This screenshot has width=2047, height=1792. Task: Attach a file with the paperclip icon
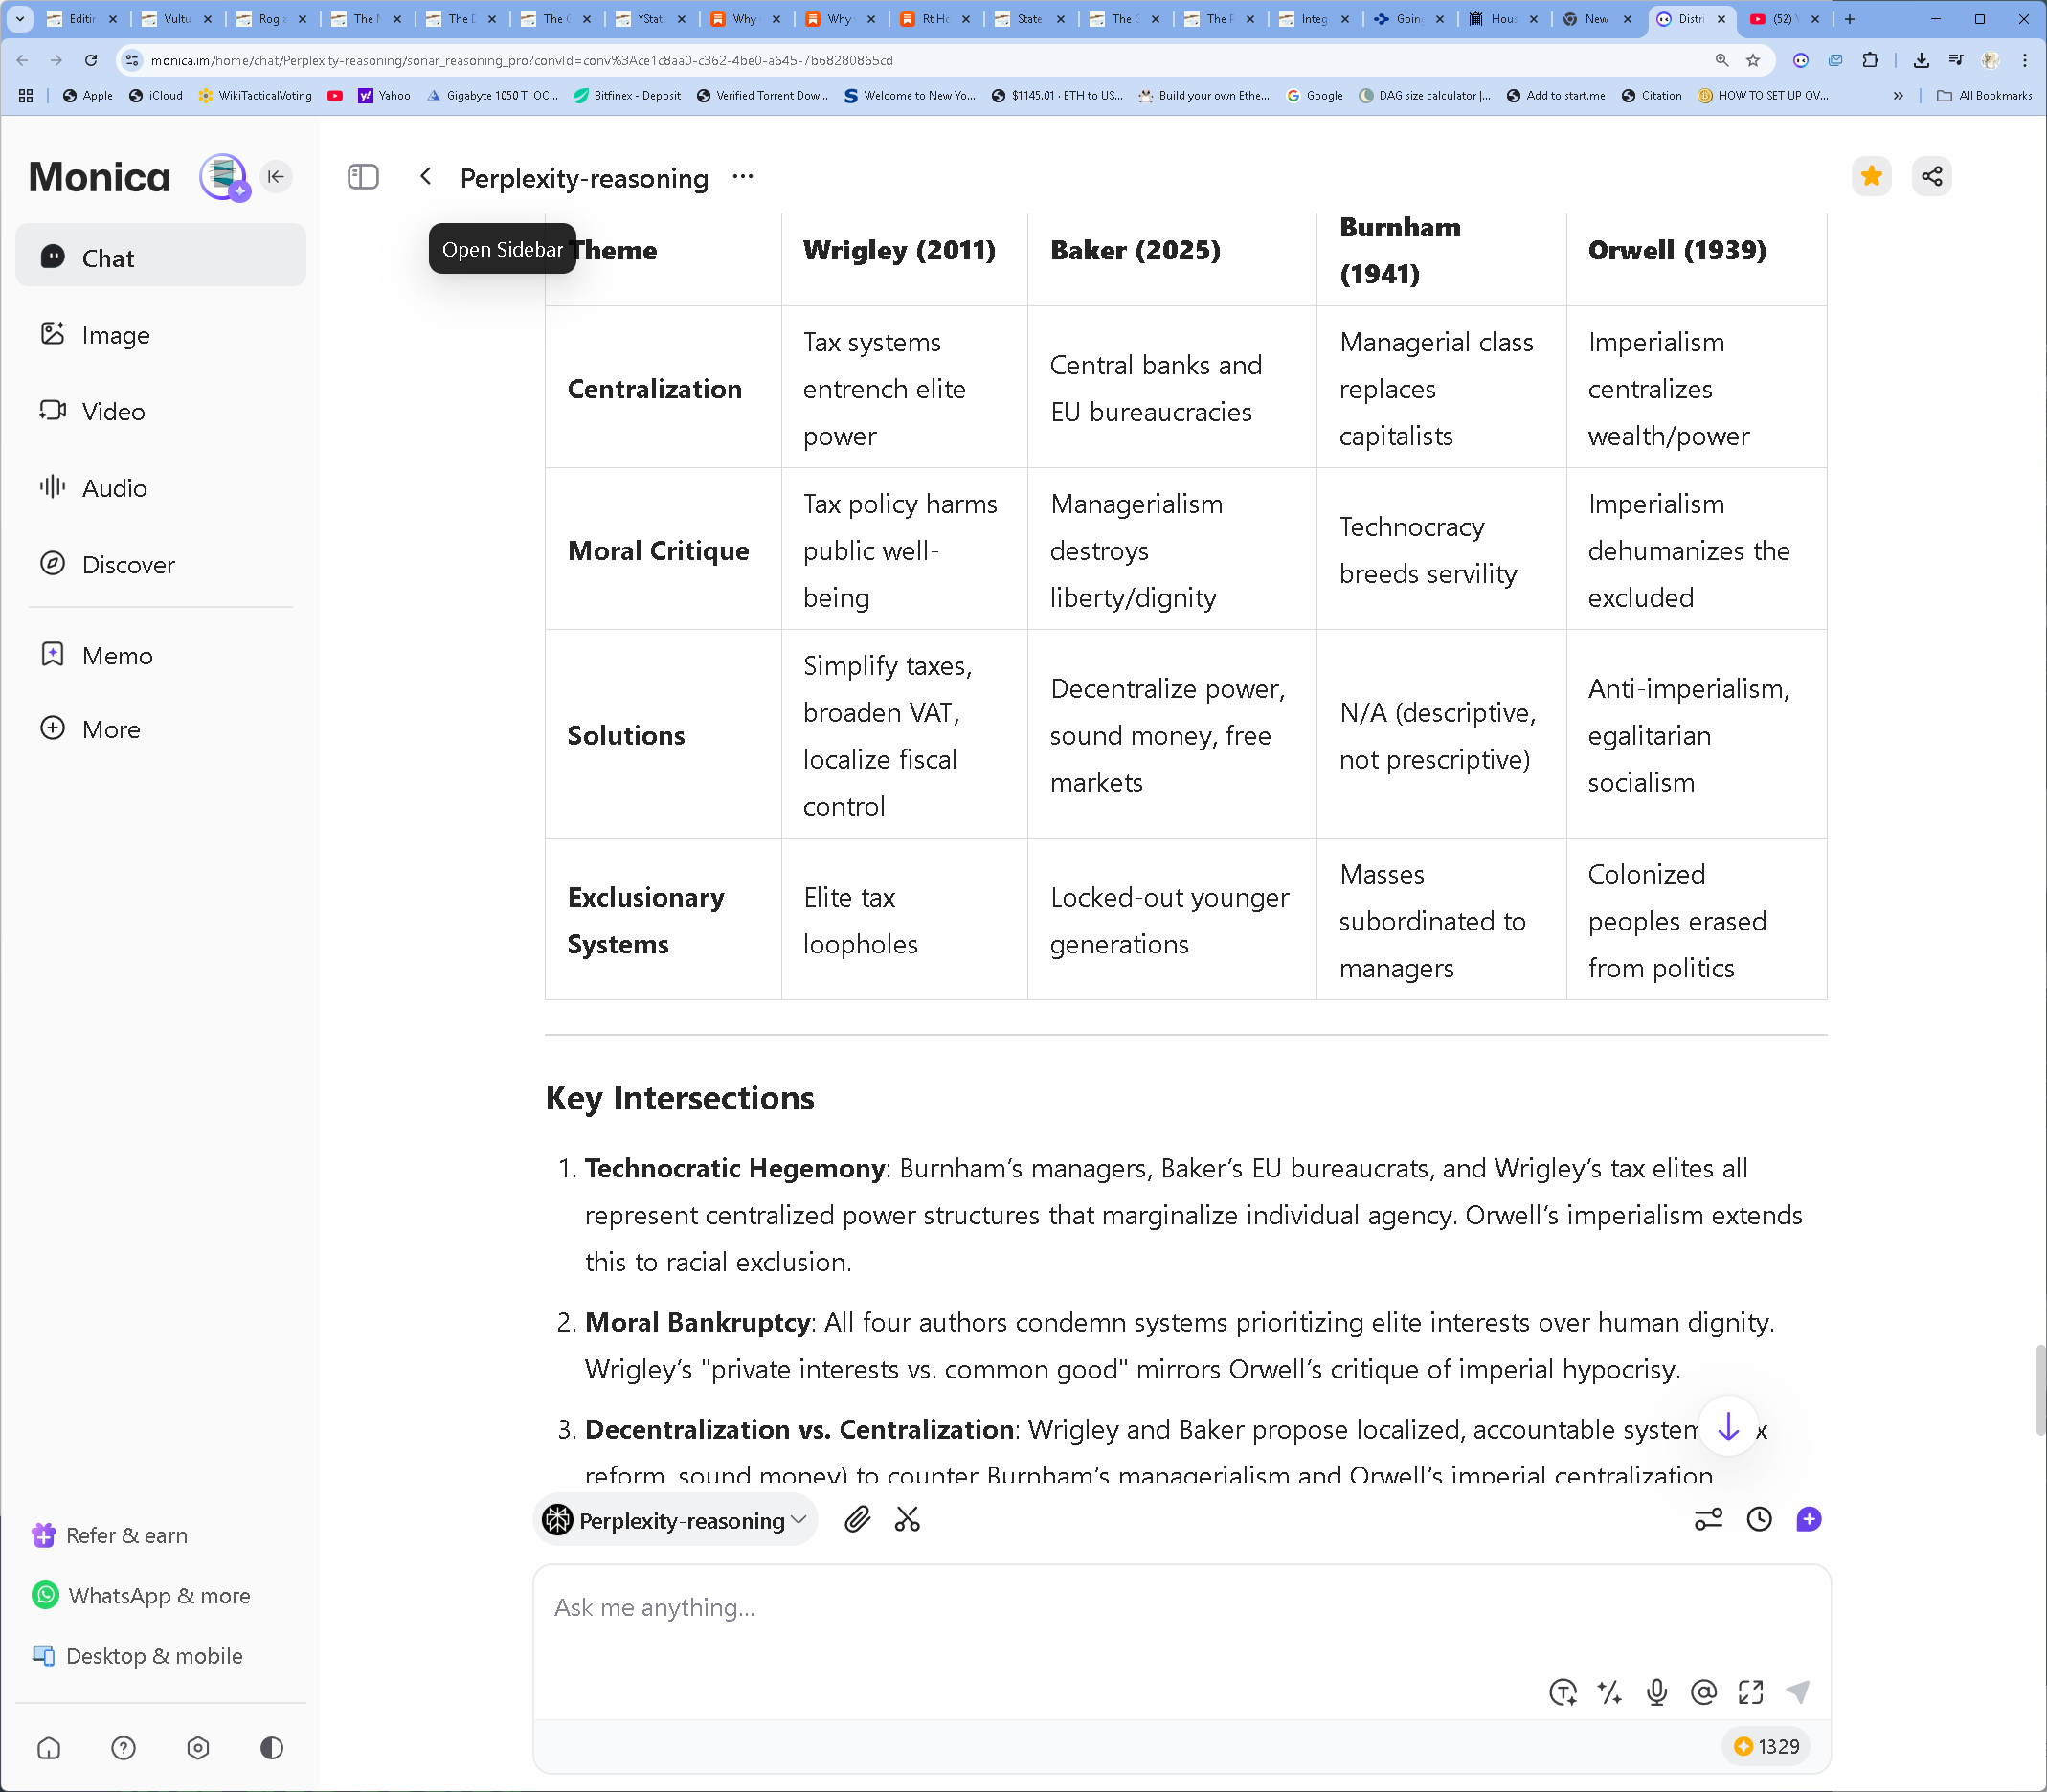tap(857, 1520)
